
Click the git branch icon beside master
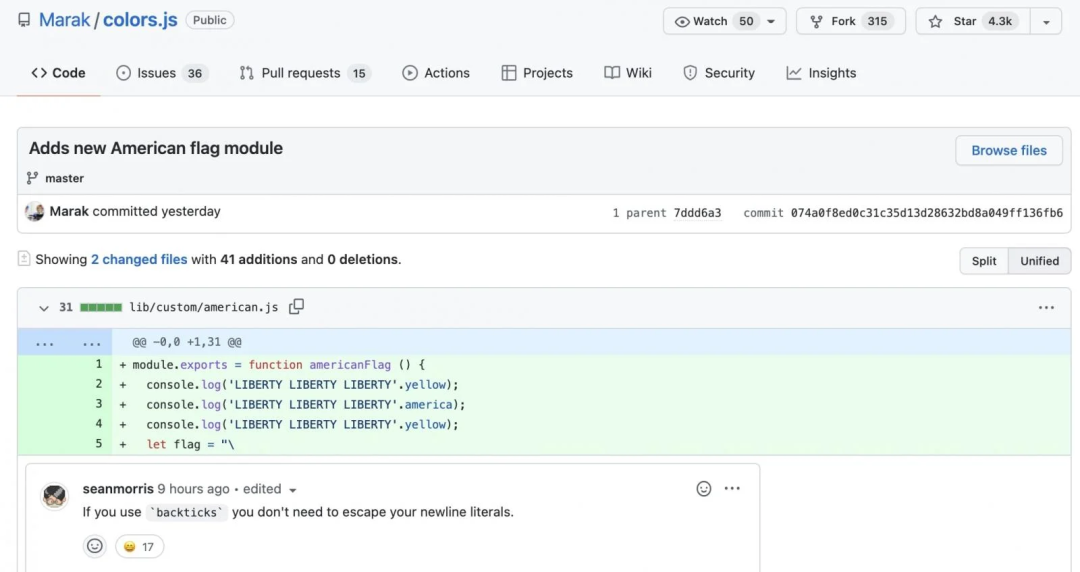tap(32, 178)
